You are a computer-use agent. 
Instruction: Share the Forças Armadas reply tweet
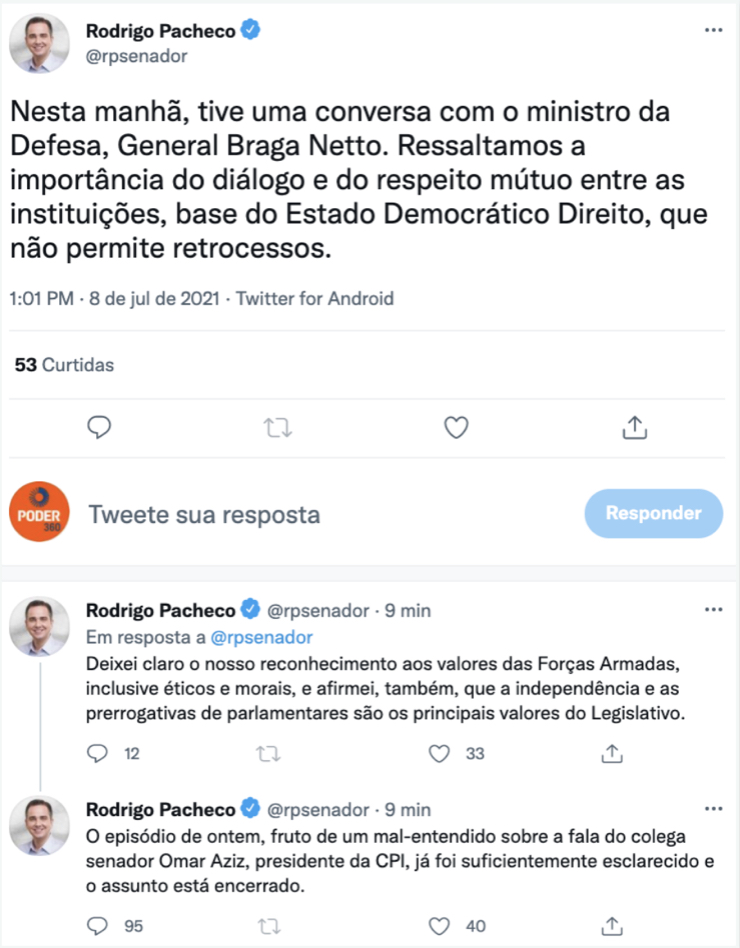613,753
